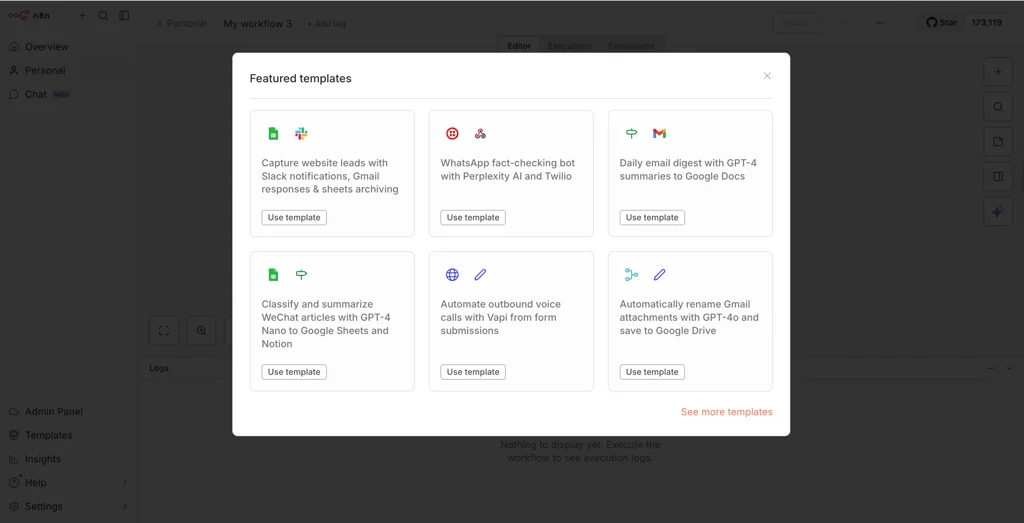This screenshot has width=1024, height=523.
Task: Switch to the Evaluations tab
Action: pyautogui.click(x=631, y=46)
